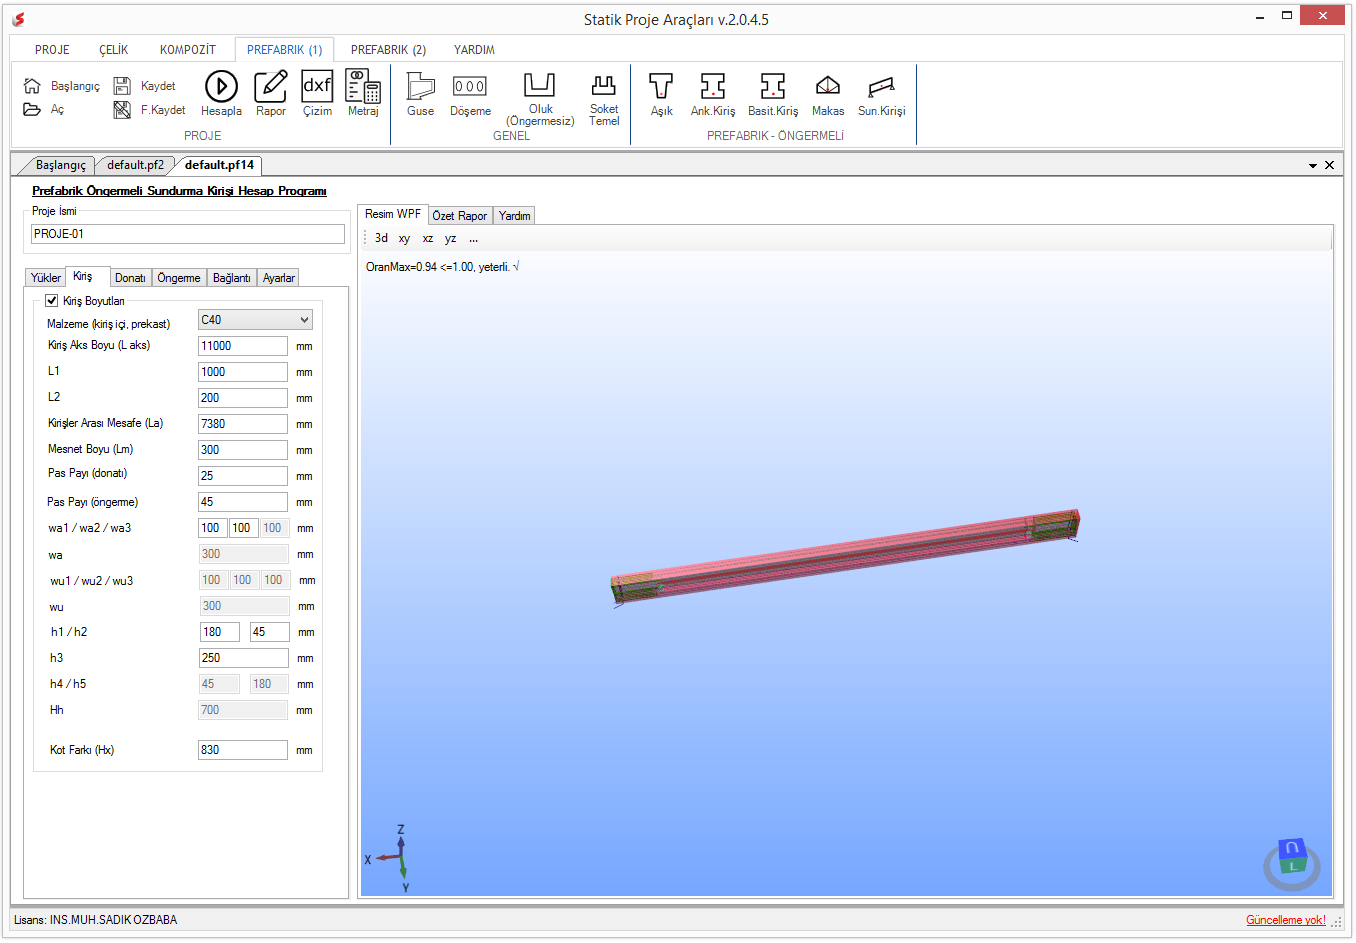Click Güncelleme yok! update link

click(1286, 920)
